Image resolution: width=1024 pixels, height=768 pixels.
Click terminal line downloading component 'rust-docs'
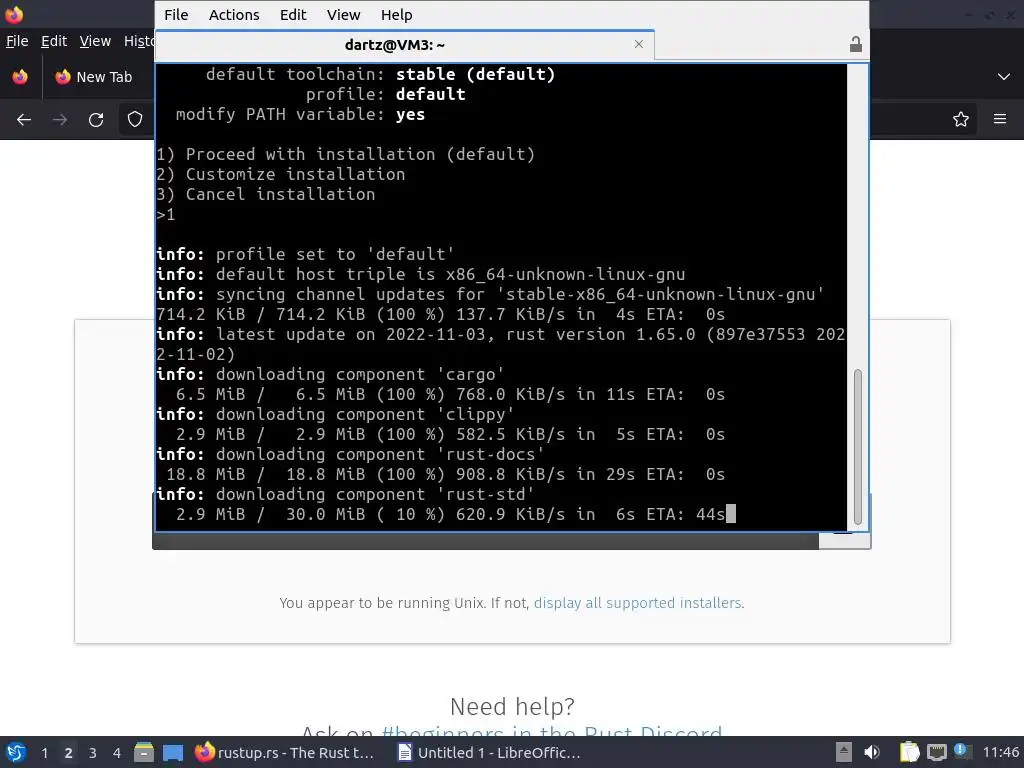(350, 454)
